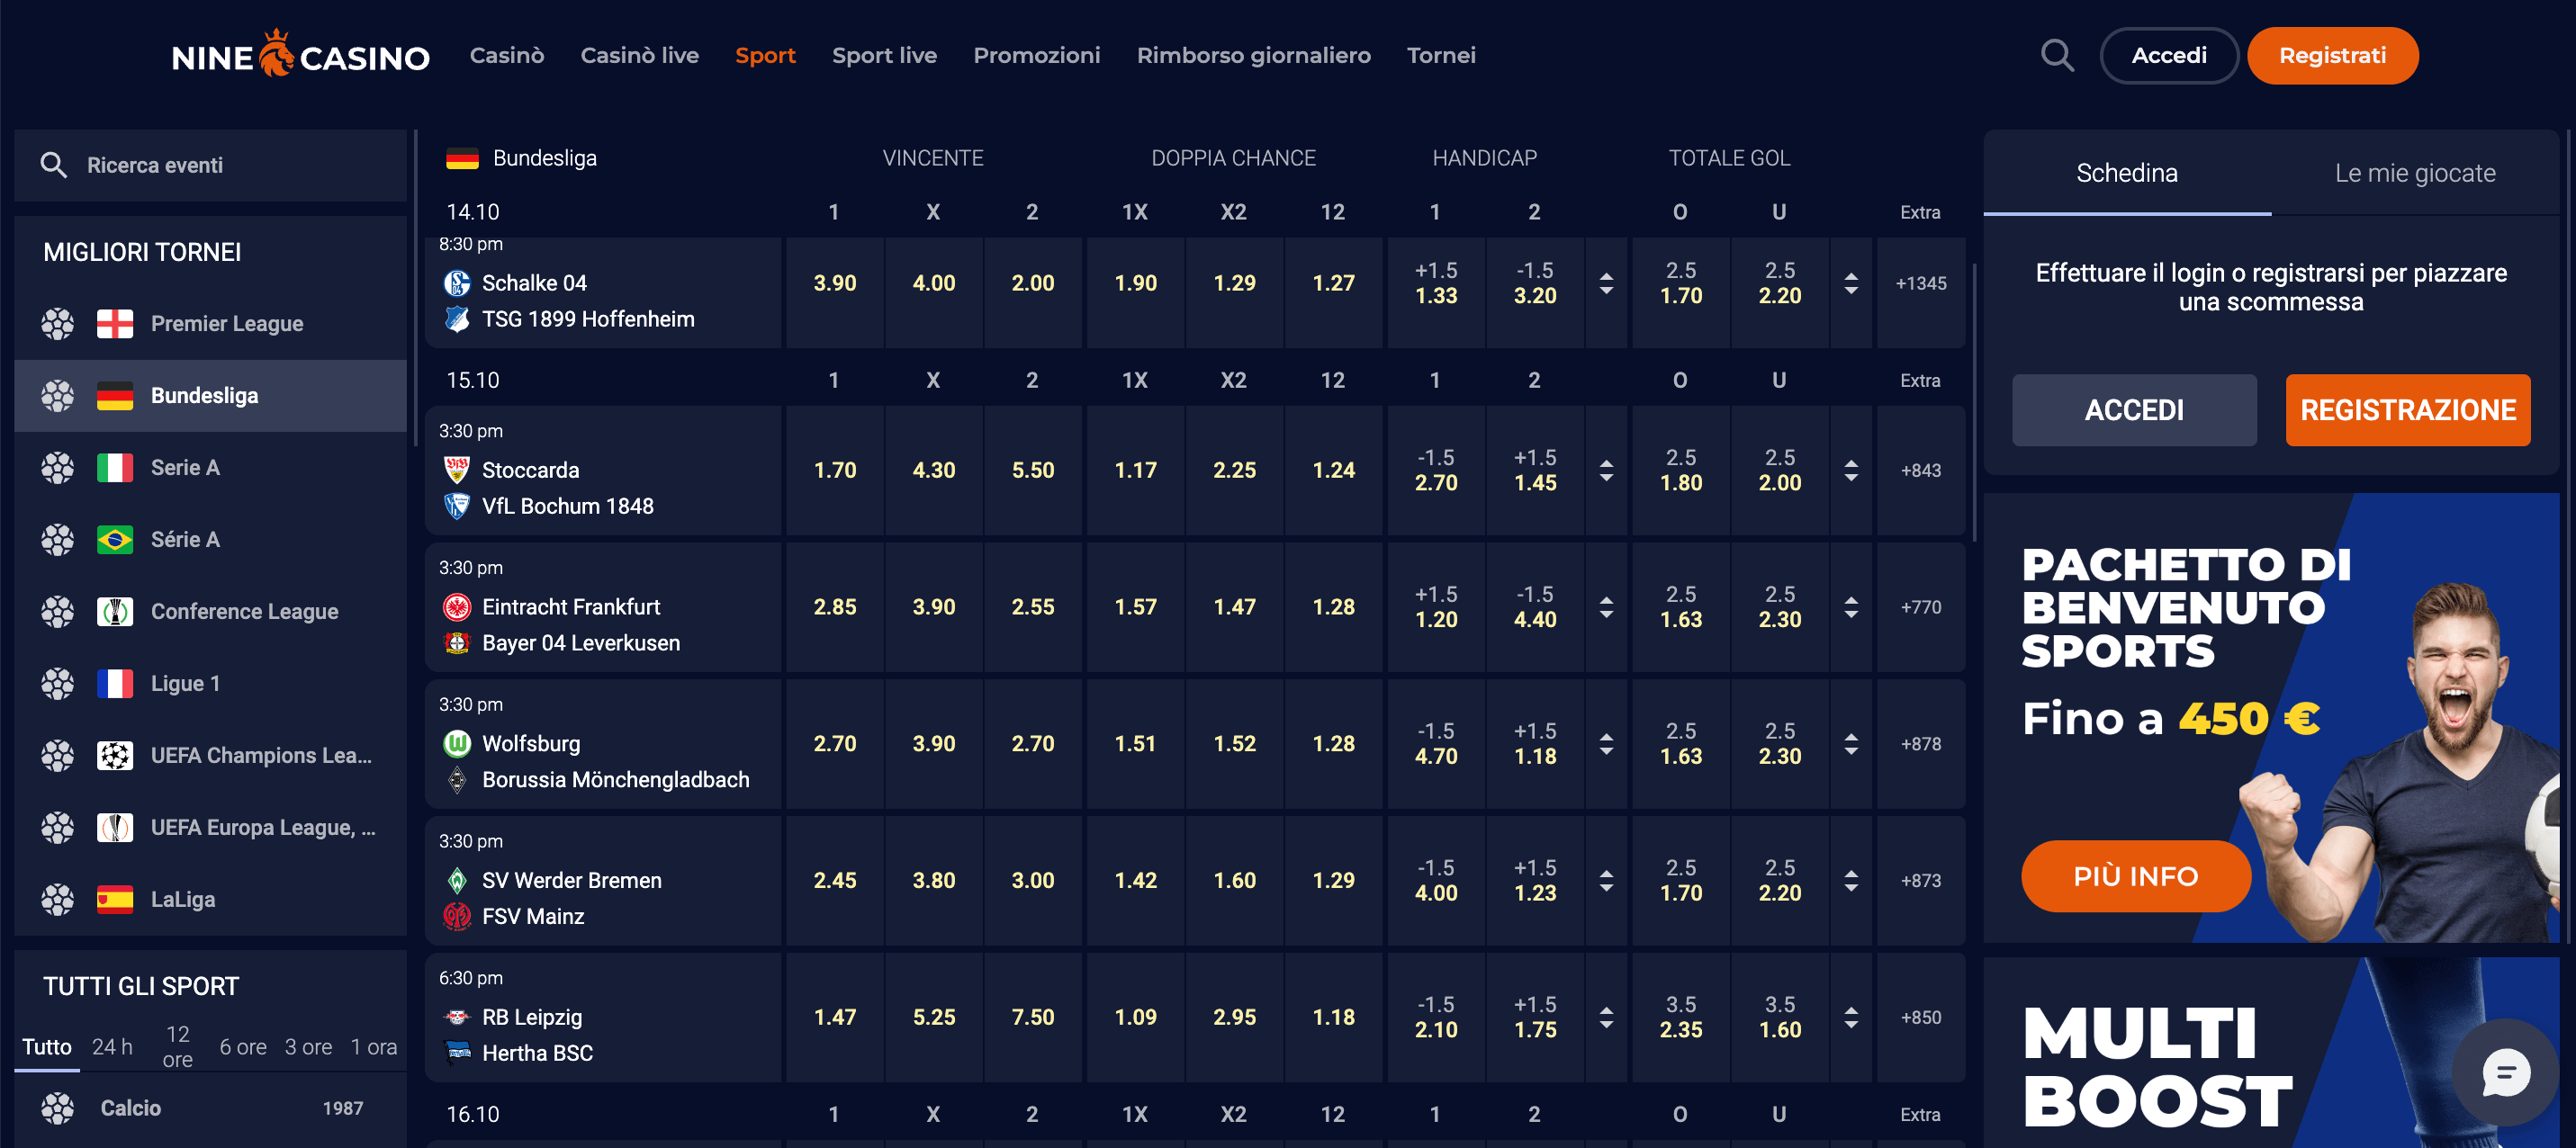Image resolution: width=2576 pixels, height=1148 pixels.
Task: Click the Bayer 04 Leverkusen club logo
Action: coord(458,643)
